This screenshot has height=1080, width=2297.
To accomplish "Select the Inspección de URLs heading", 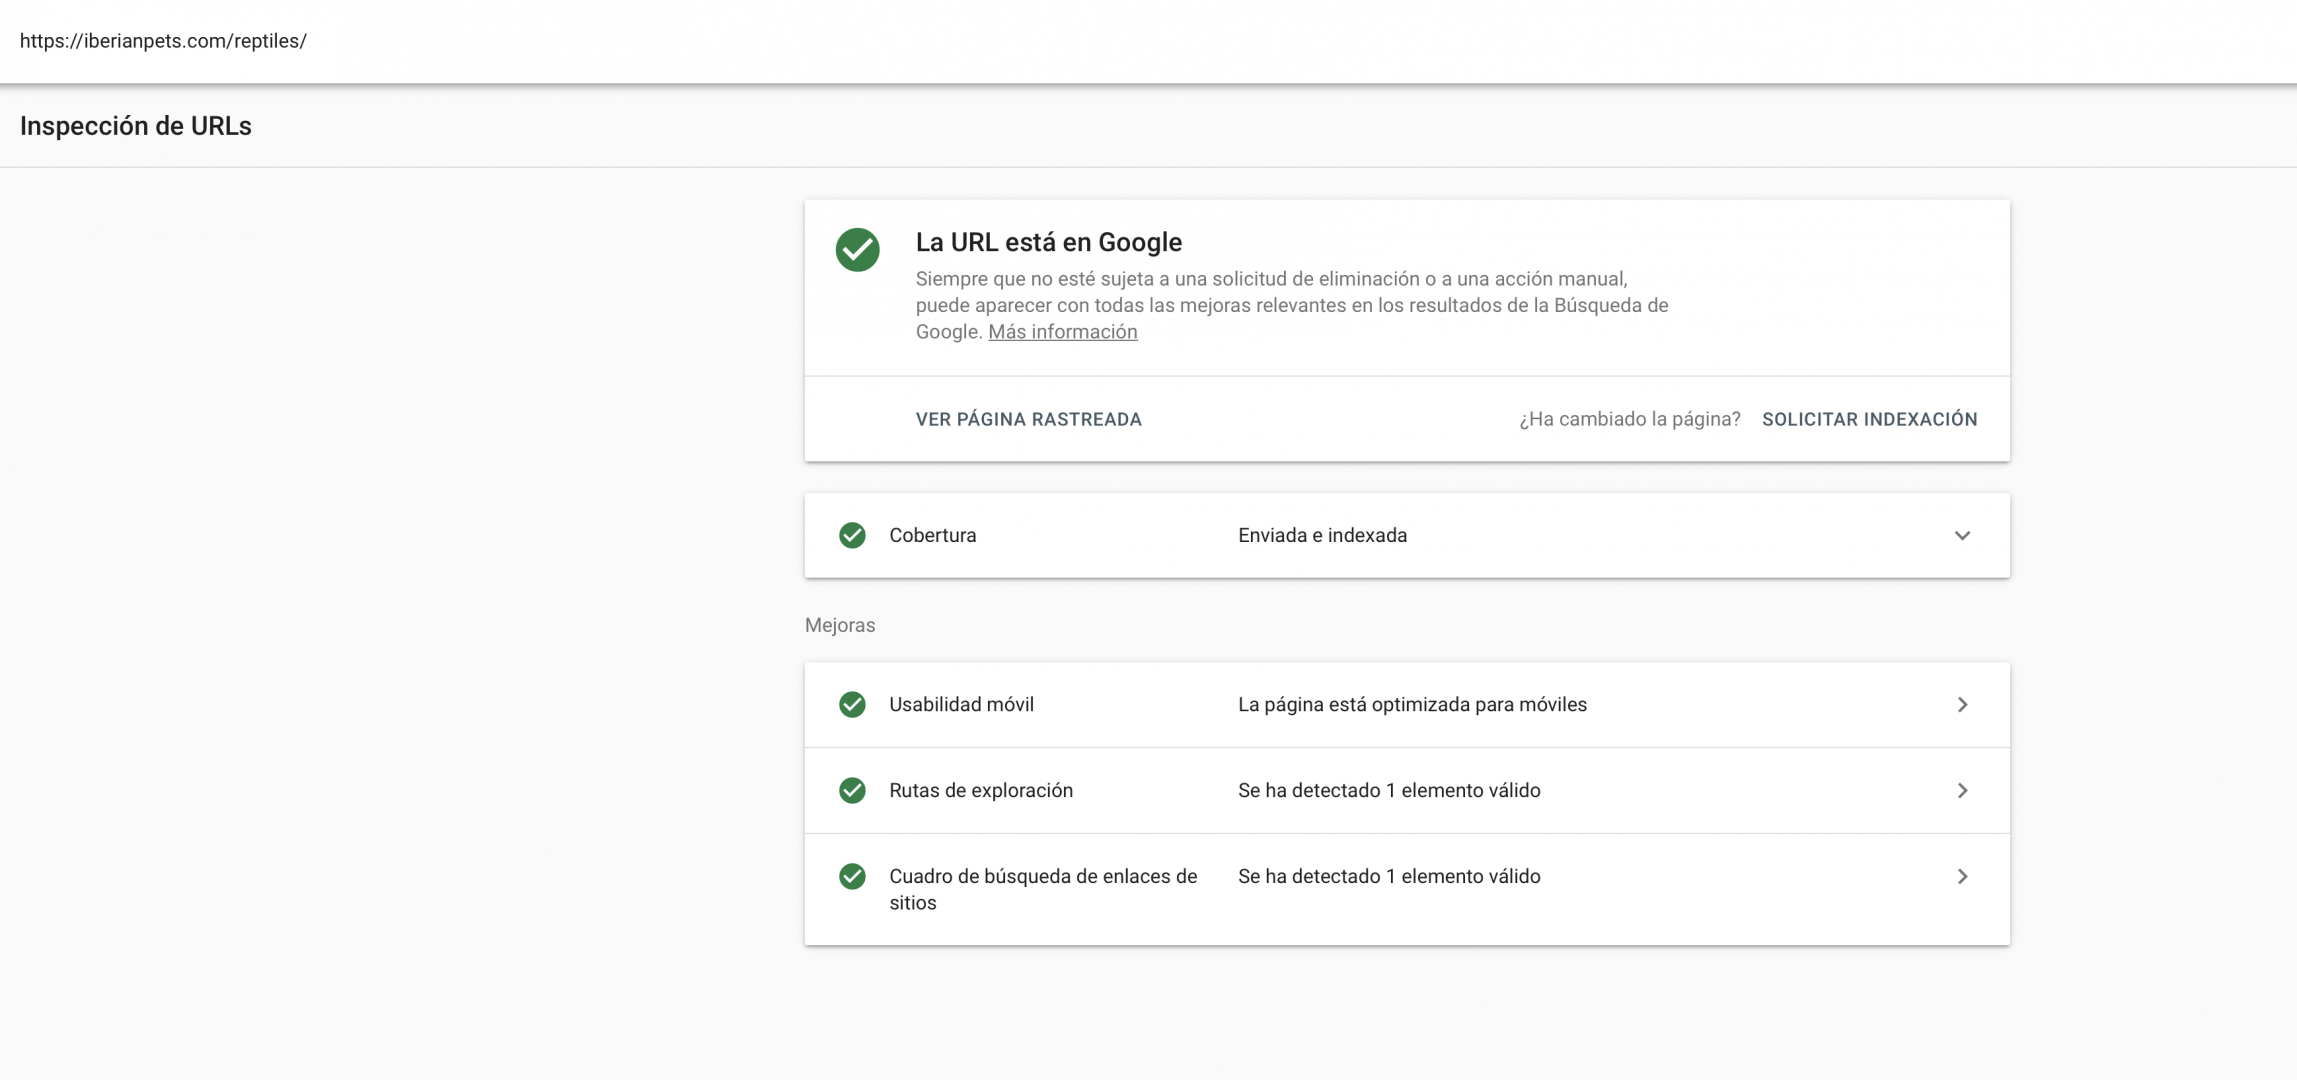I will [x=135, y=126].
